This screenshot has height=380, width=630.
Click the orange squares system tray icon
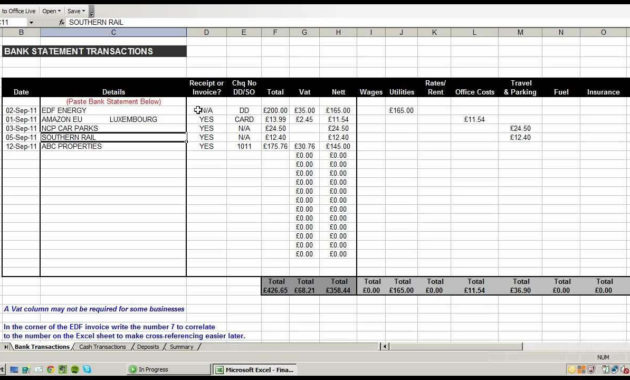pyautogui.click(x=581, y=369)
